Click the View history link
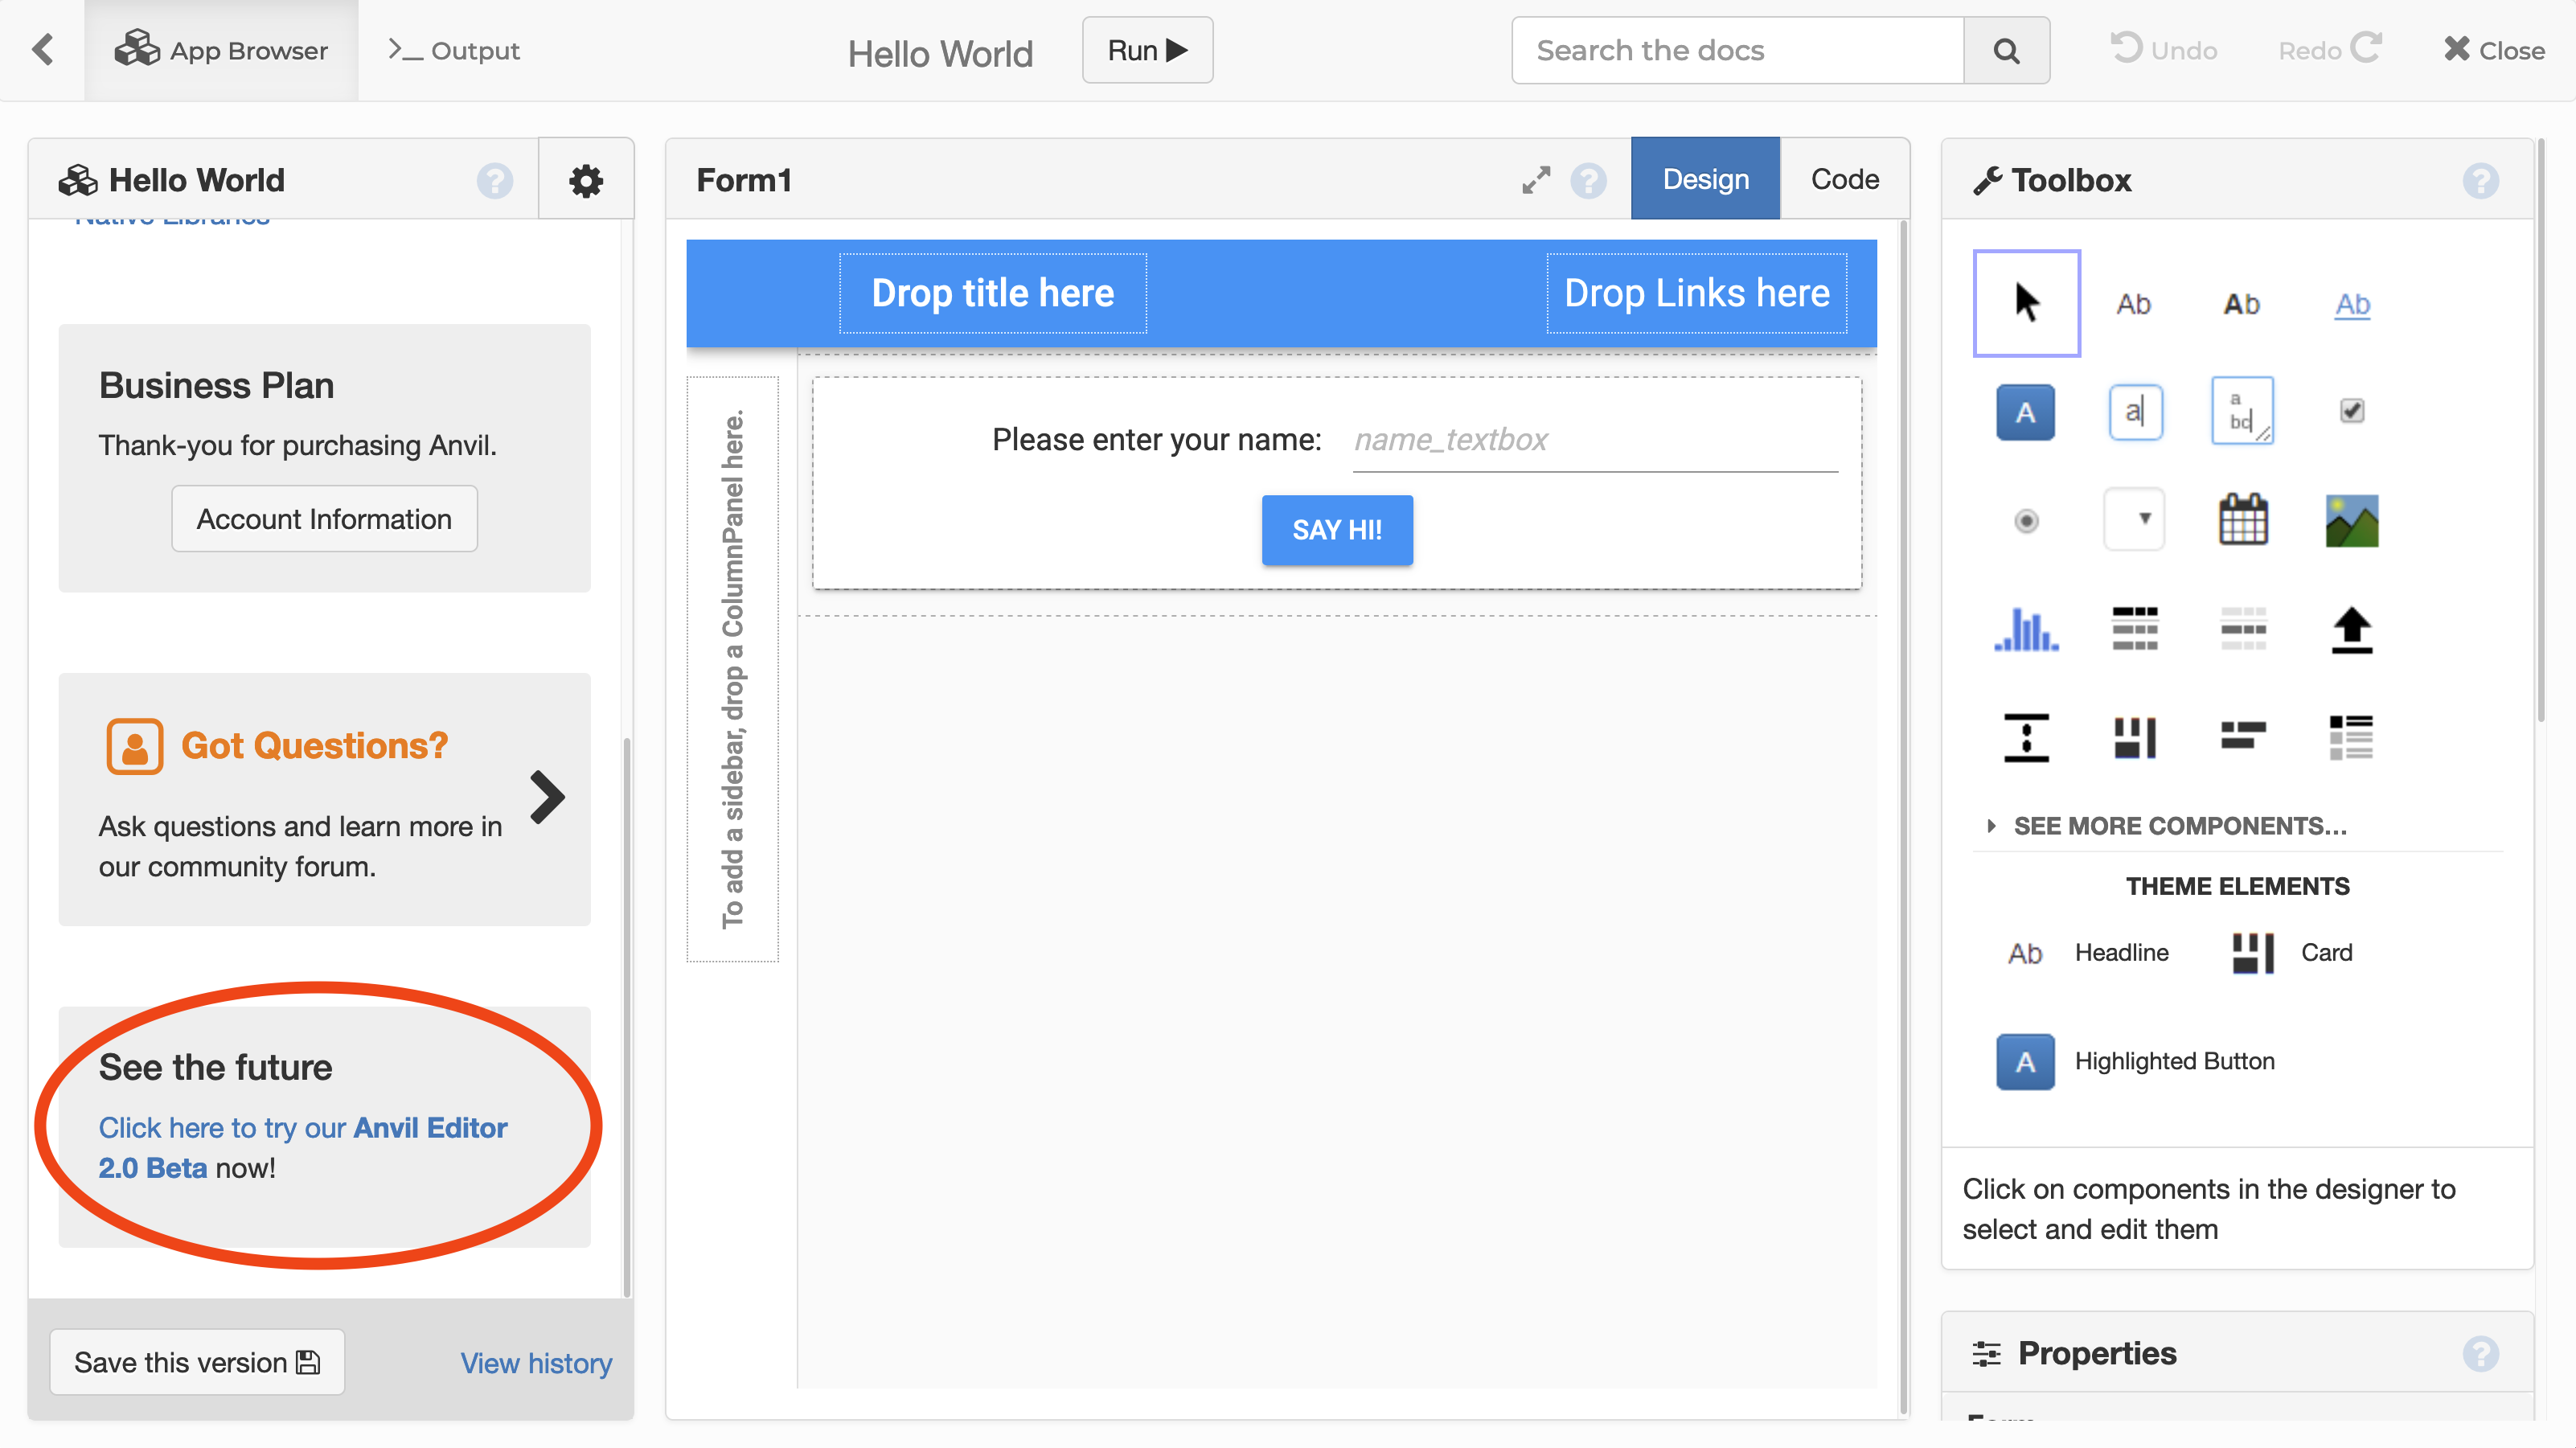The height and width of the screenshot is (1448, 2576). point(536,1362)
